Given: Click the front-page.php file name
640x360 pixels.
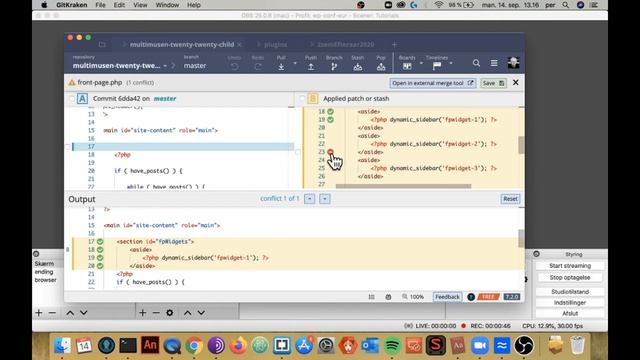Looking at the screenshot, I should pyautogui.click(x=100, y=82).
